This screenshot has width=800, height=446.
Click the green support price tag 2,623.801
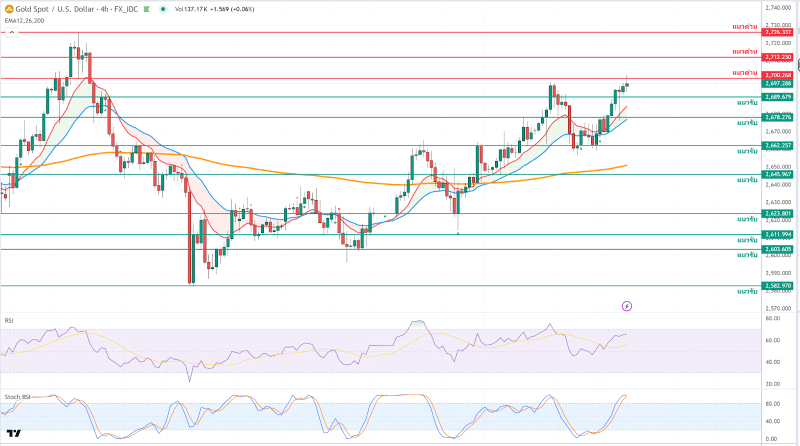(x=778, y=213)
